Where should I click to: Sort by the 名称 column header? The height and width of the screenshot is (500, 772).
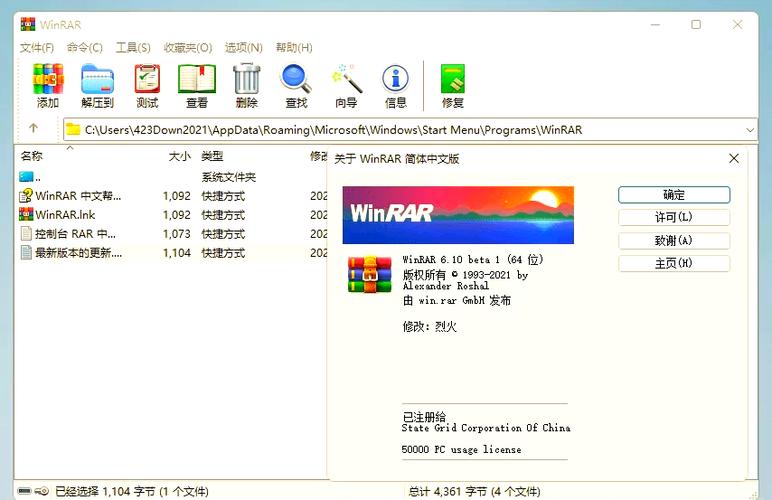32,156
